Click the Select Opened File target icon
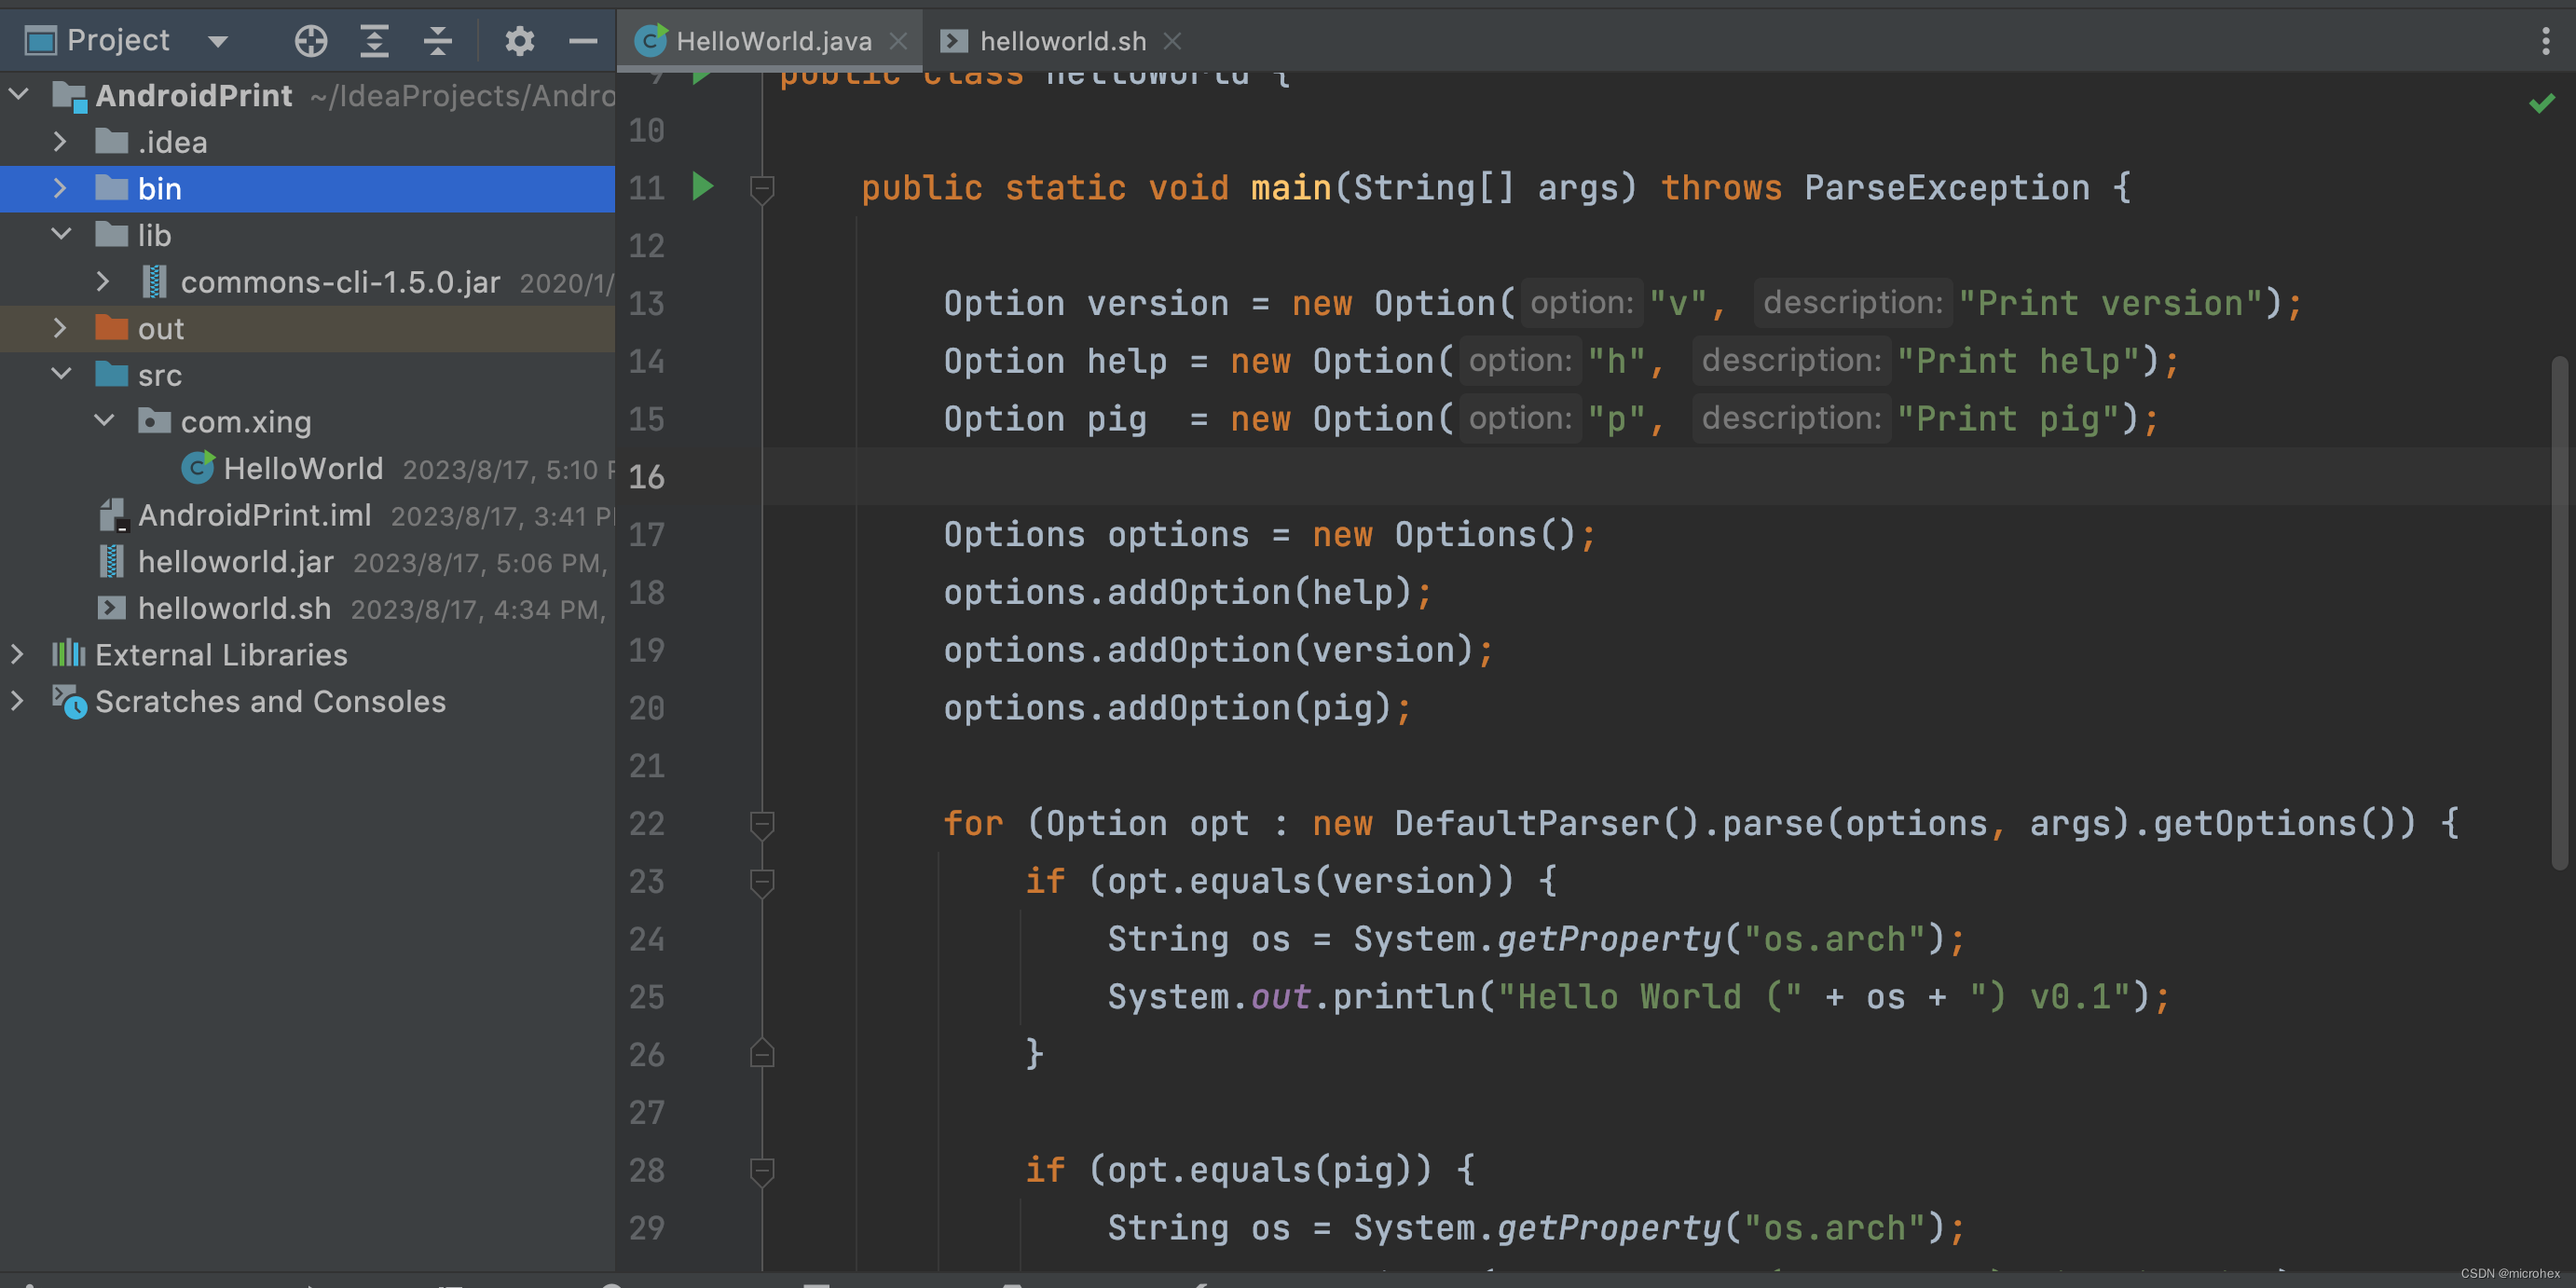 (311, 41)
